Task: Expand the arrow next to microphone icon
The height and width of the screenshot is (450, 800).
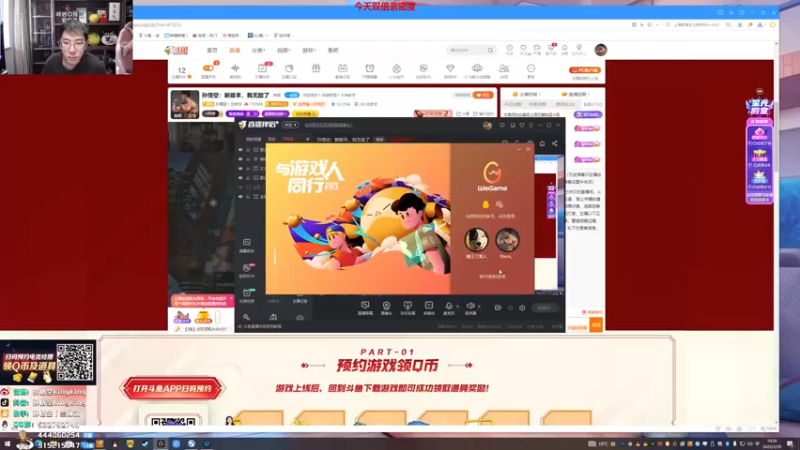Action: pos(458,307)
